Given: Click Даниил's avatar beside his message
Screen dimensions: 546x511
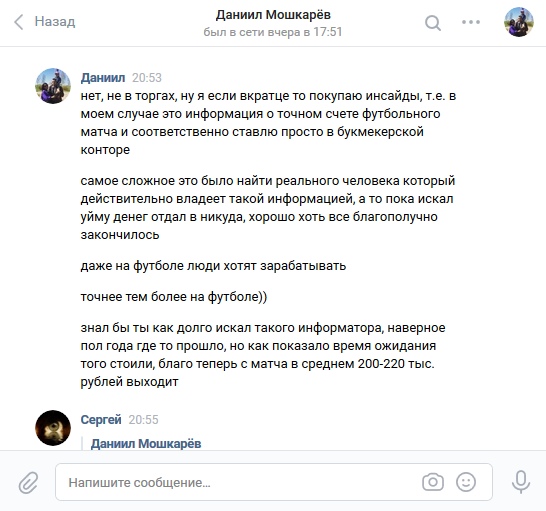Looking at the screenshot, I should [53, 86].
